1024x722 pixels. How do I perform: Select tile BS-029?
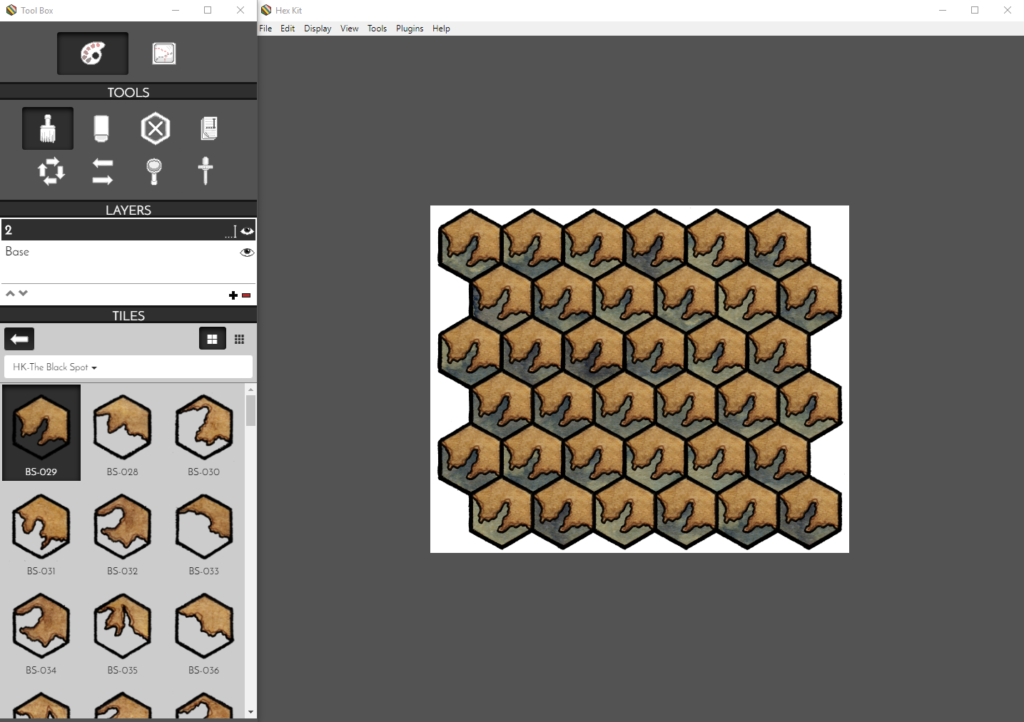coord(41,433)
